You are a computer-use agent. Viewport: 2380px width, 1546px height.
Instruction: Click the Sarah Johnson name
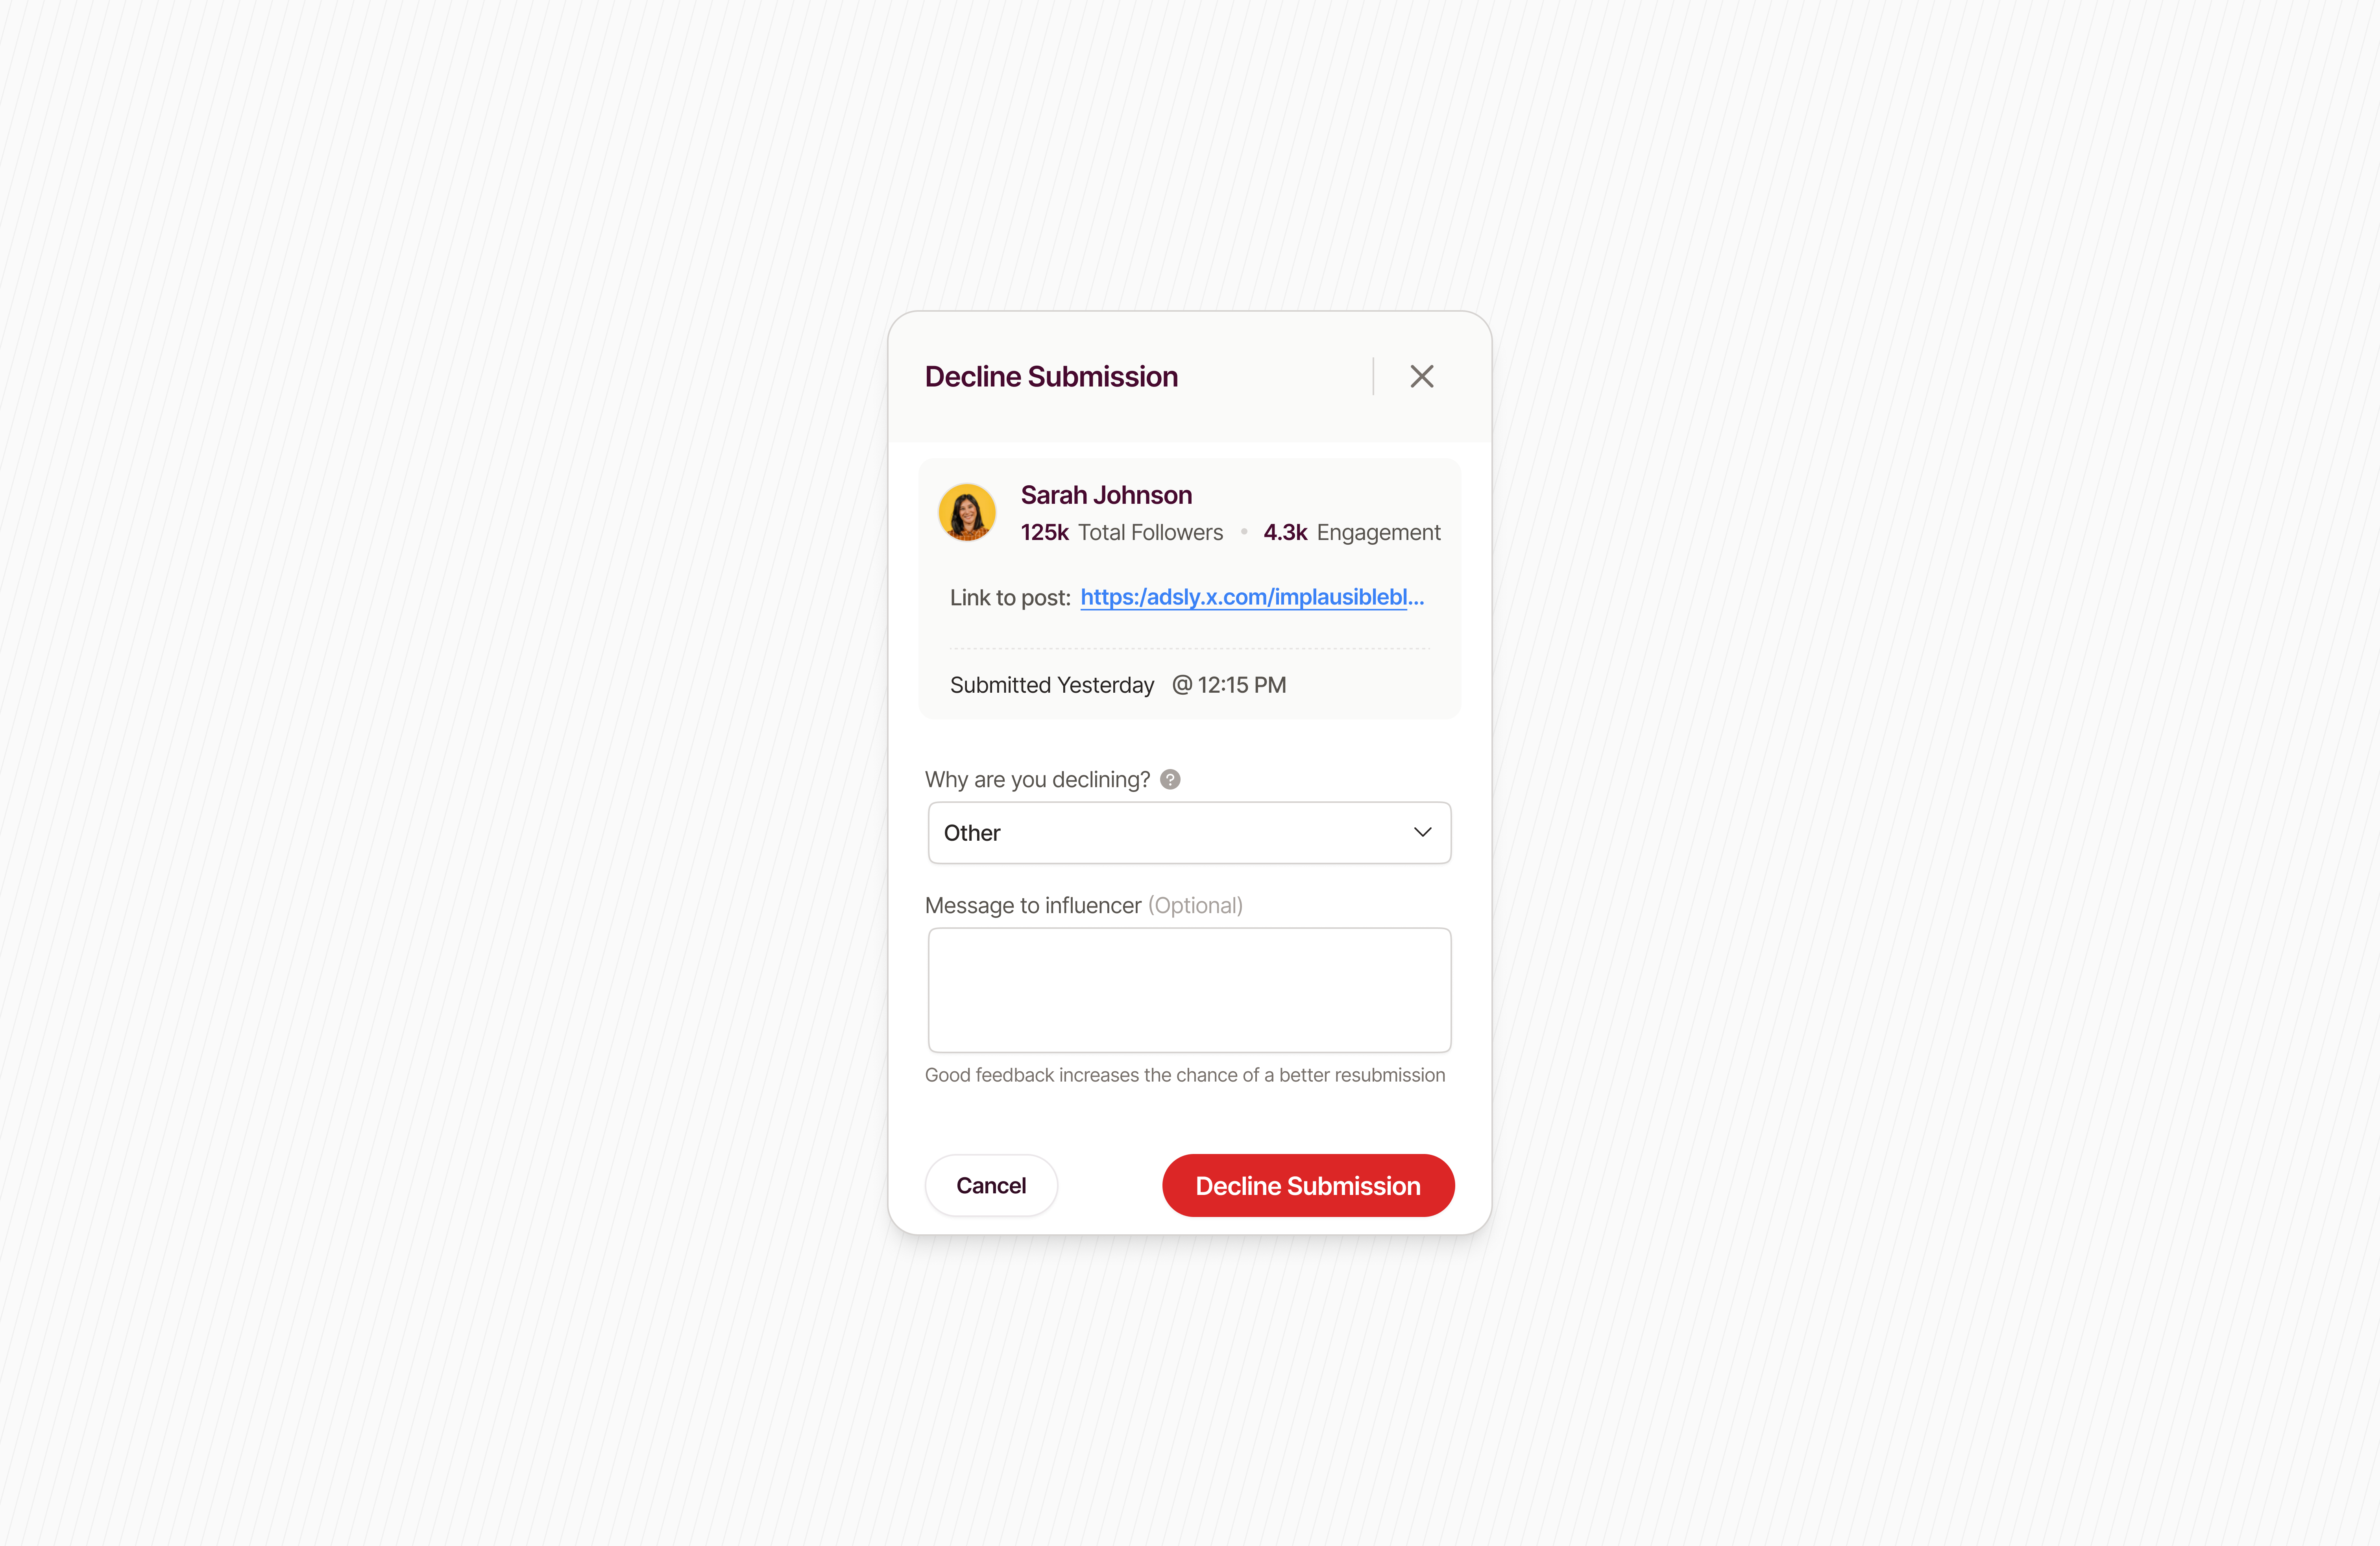(1106, 495)
